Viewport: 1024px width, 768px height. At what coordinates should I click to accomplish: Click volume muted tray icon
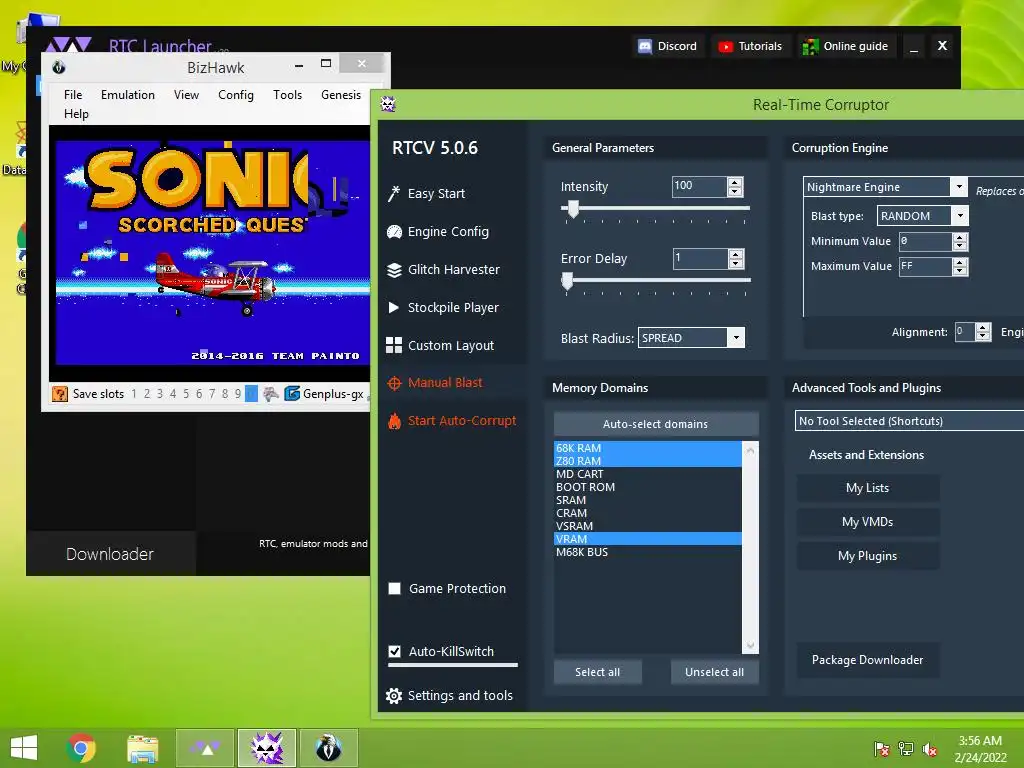pyautogui.click(x=930, y=749)
